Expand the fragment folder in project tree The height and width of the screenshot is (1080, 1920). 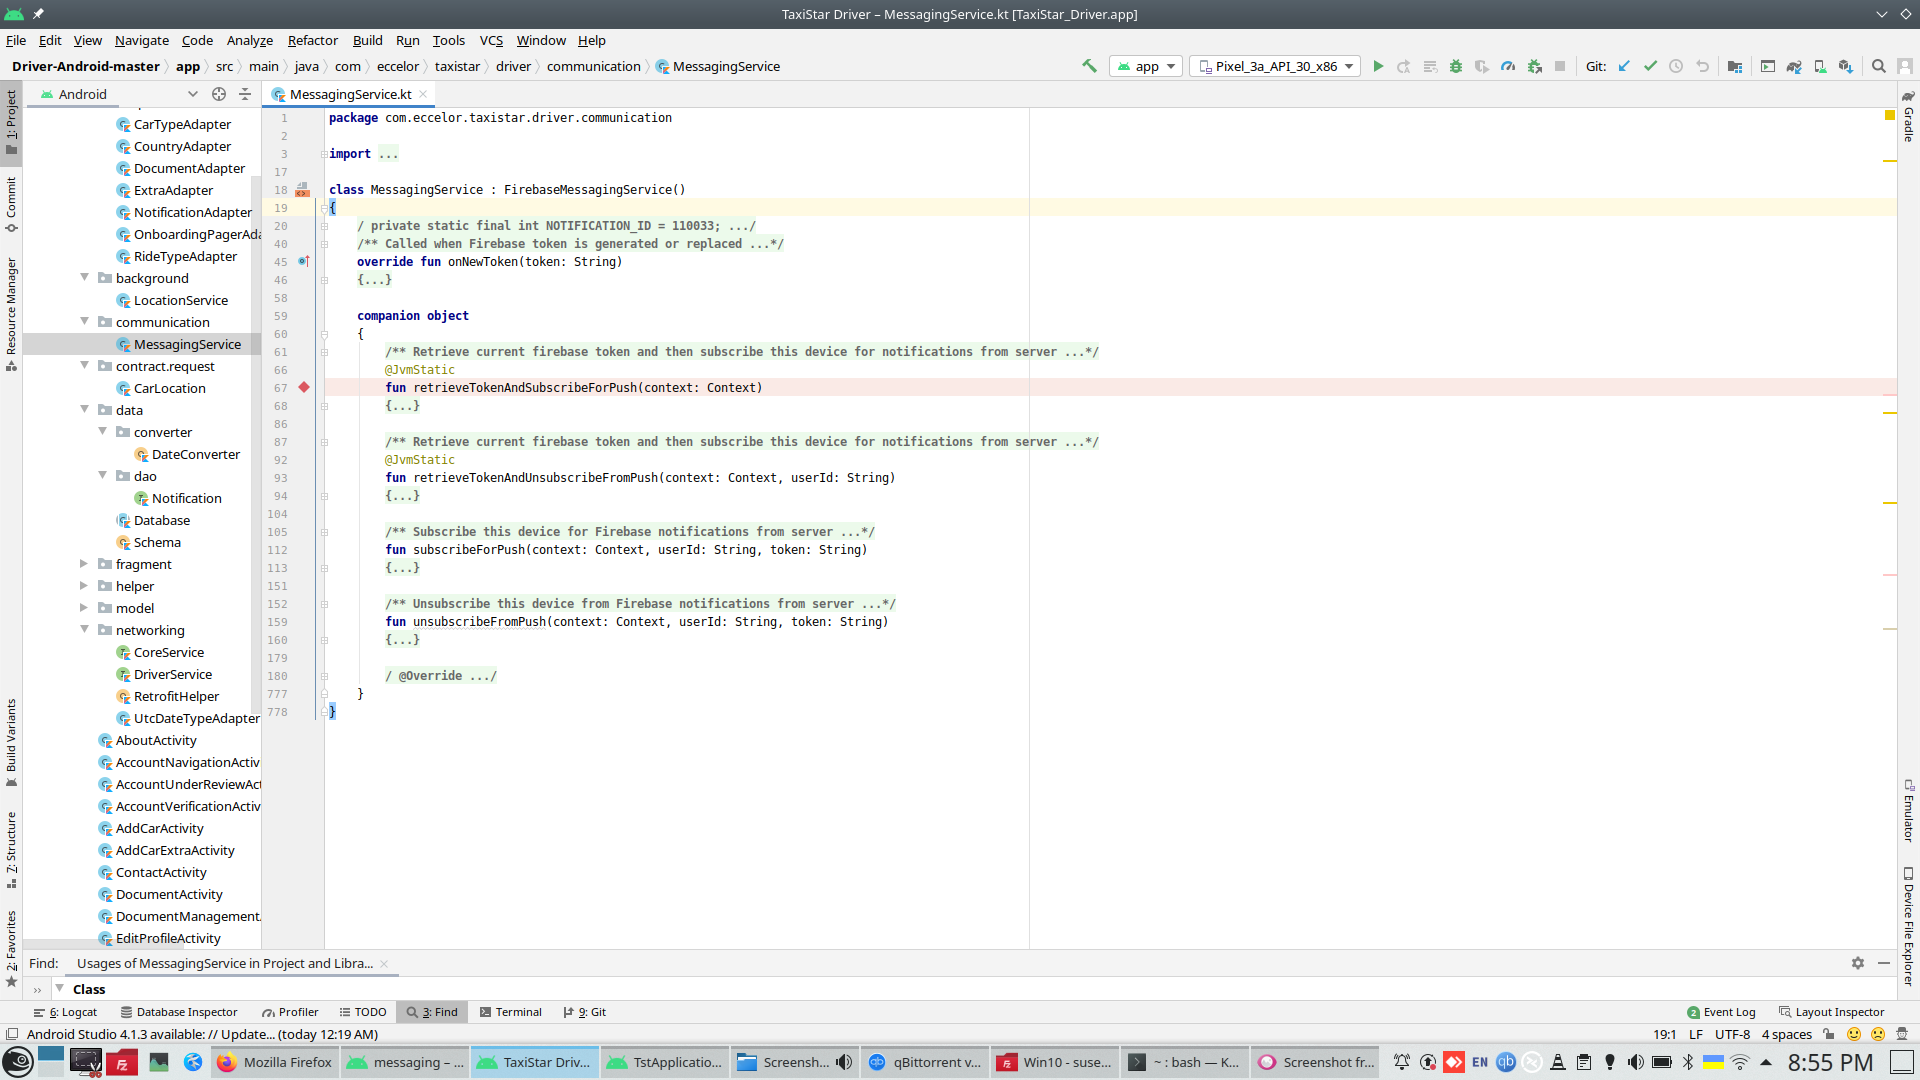point(84,564)
